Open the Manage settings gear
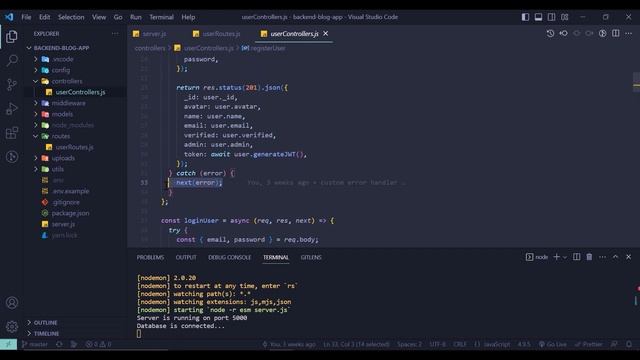Viewport: 640px width, 360px height. [12, 327]
